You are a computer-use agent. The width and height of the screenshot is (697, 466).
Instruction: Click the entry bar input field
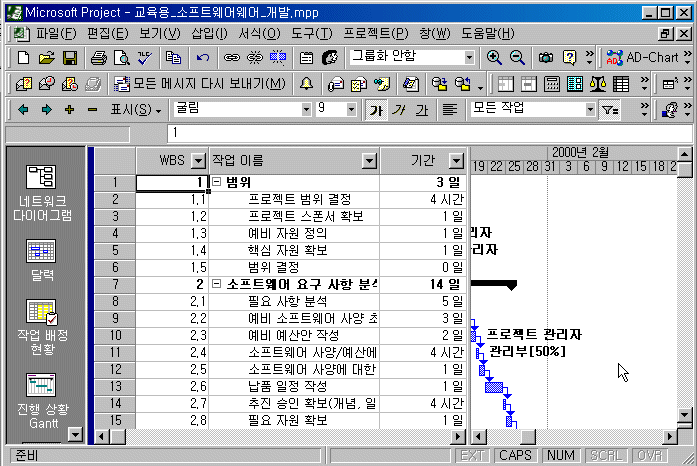coord(429,133)
